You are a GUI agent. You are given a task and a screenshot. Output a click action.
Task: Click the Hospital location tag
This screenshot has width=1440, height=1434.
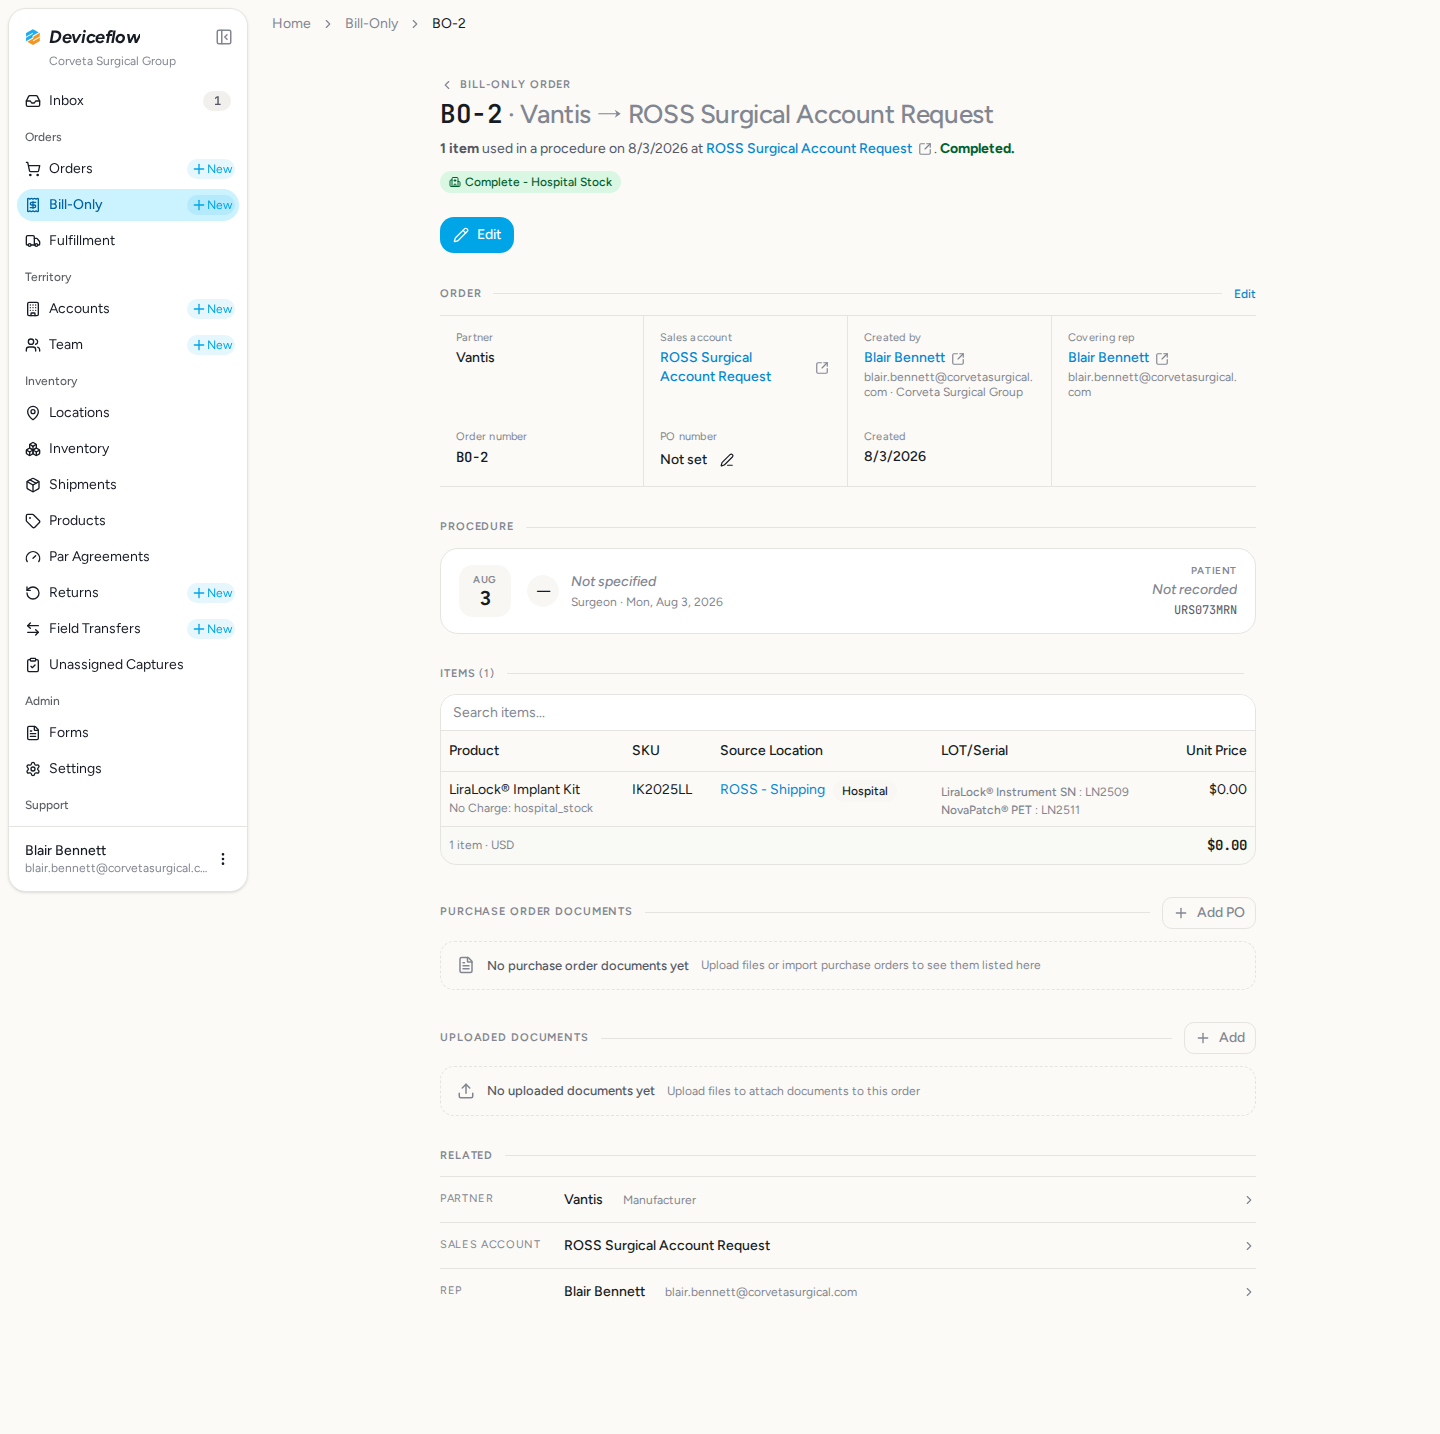[x=865, y=791]
